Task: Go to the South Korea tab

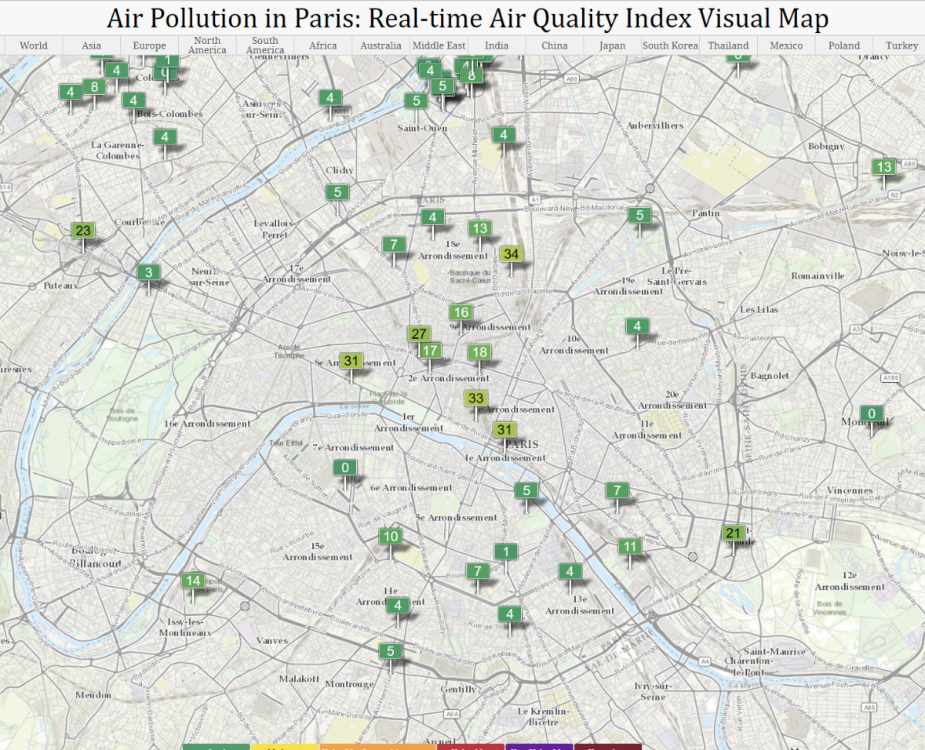Action: (670, 46)
